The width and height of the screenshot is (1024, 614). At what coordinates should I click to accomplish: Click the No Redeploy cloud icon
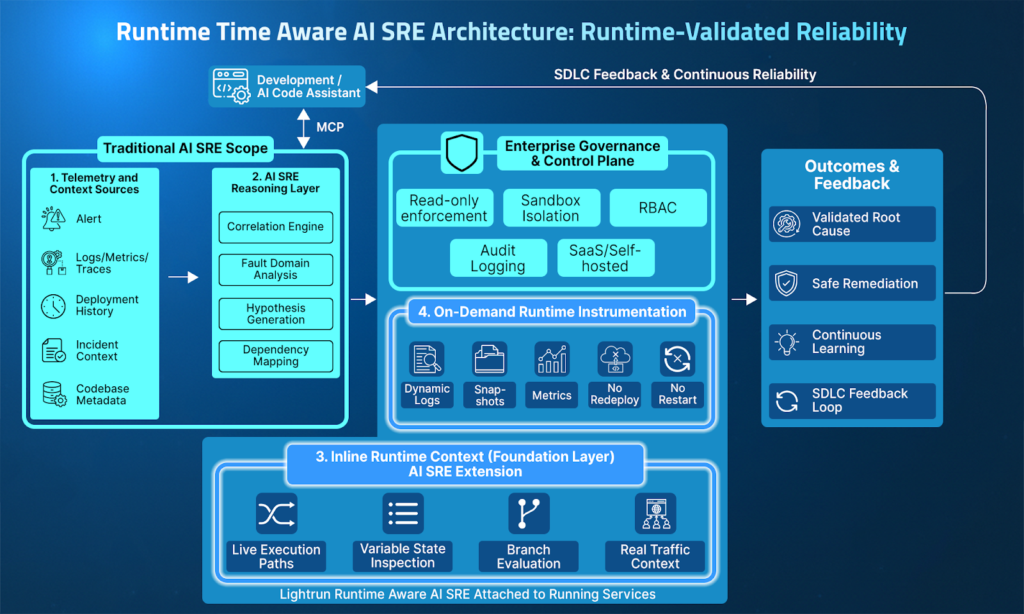click(614, 358)
